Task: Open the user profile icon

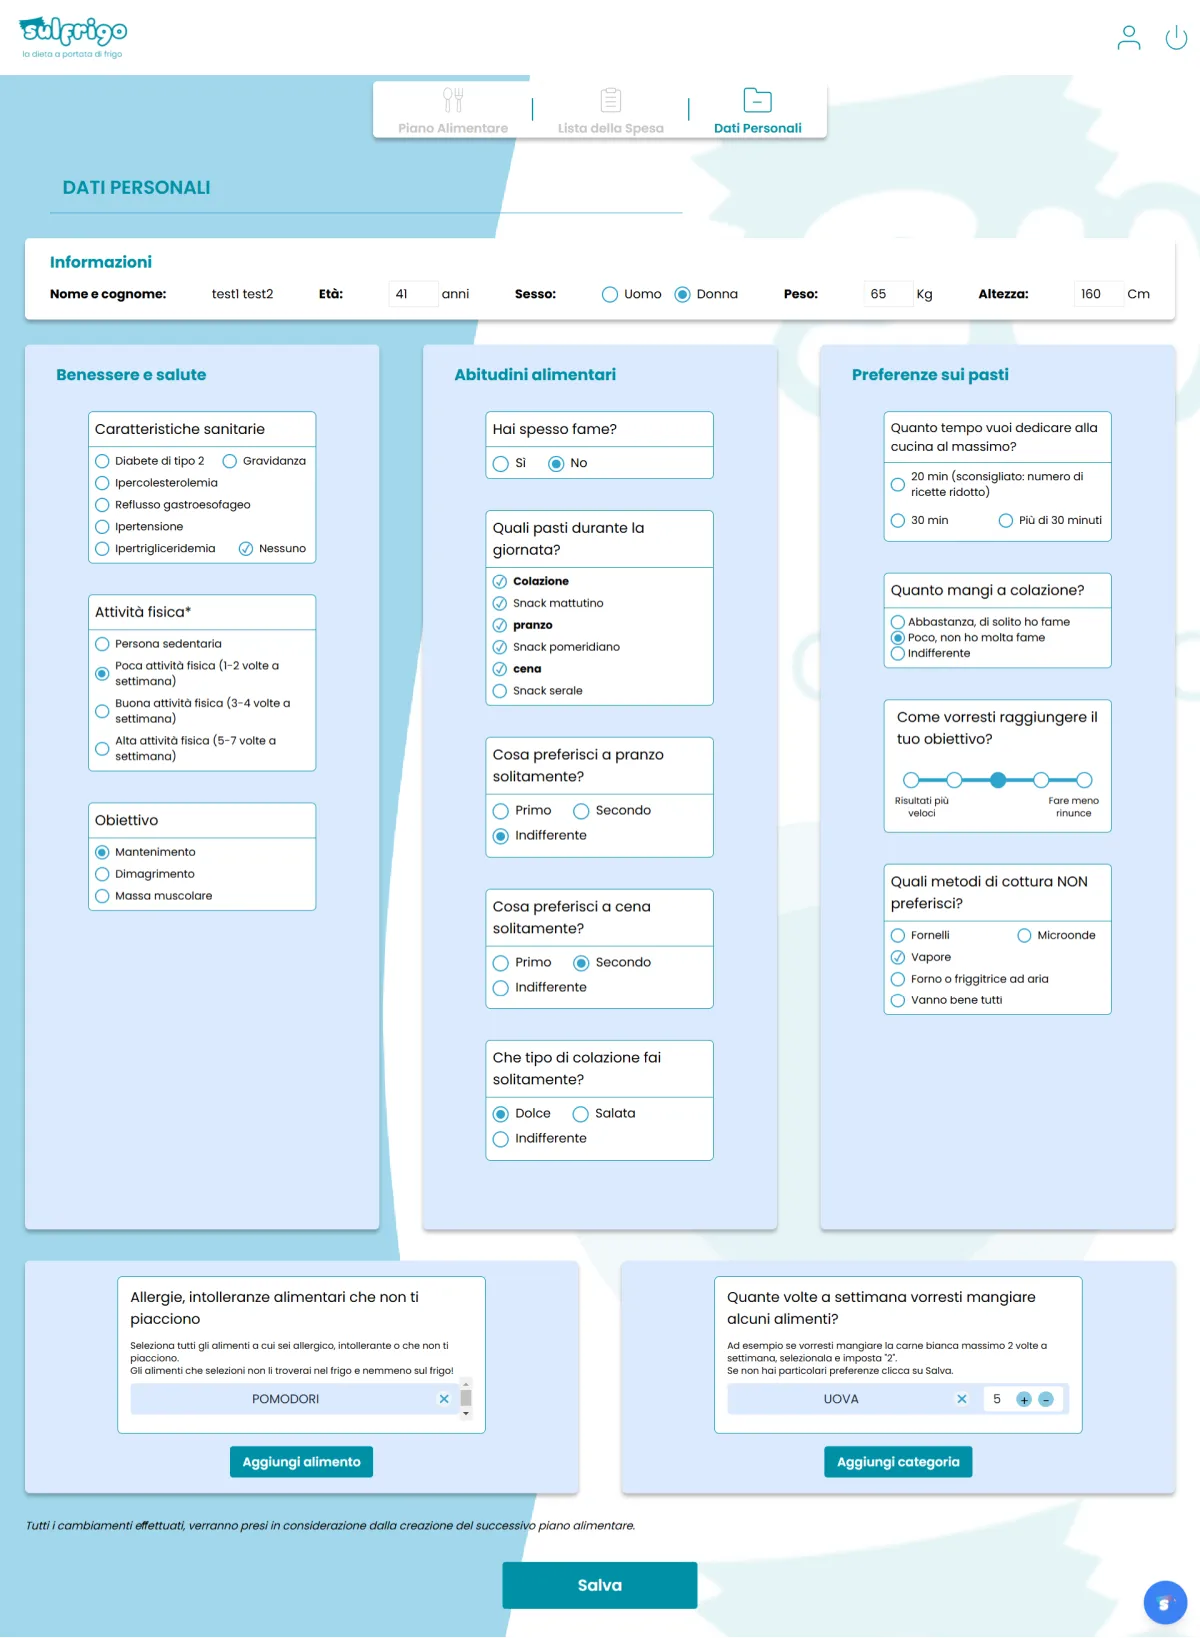Action: click(x=1128, y=38)
